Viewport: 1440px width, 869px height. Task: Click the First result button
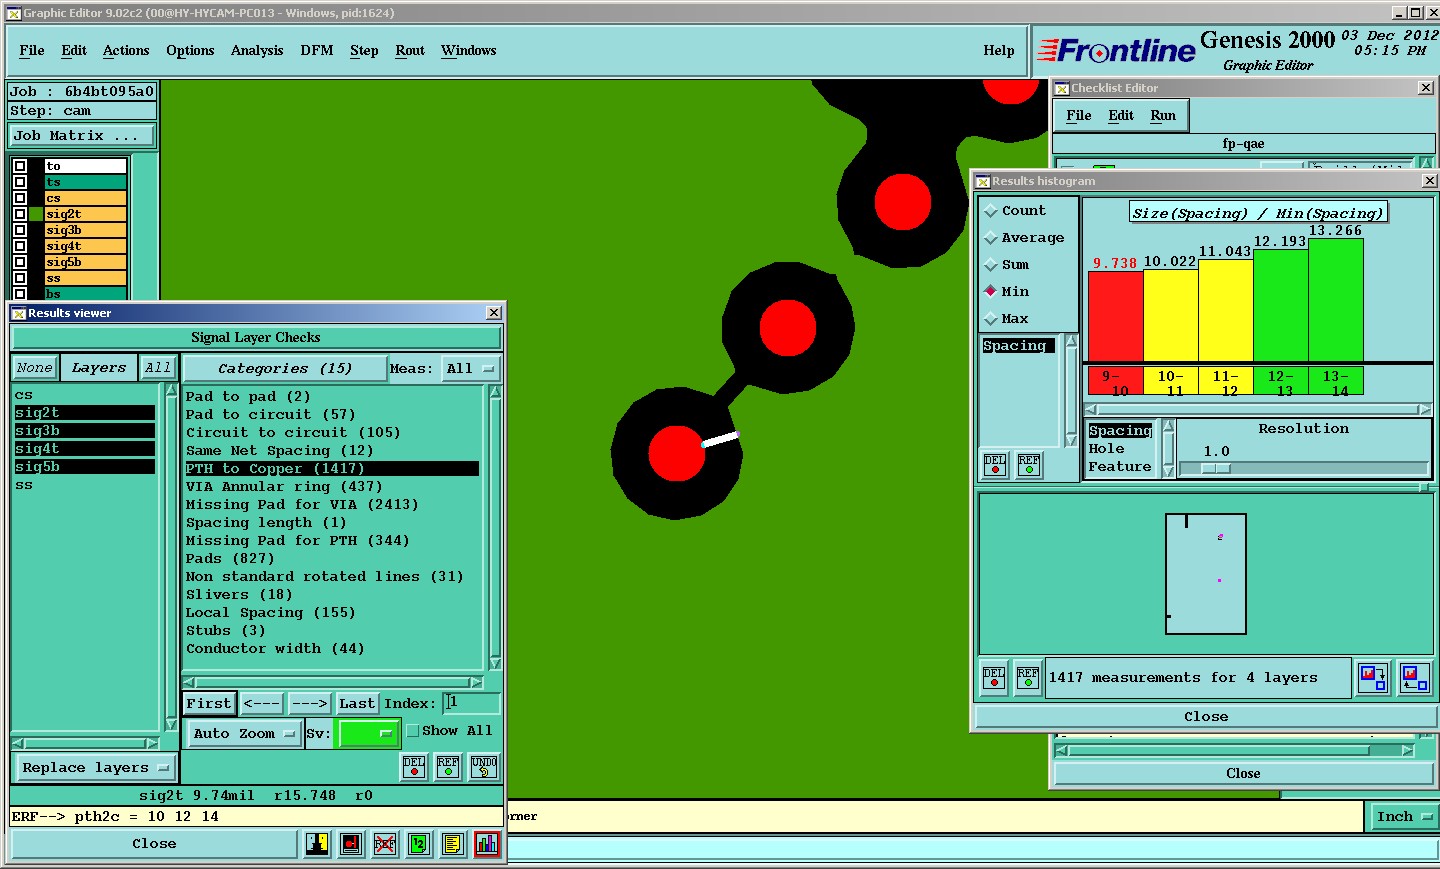click(209, 704)
